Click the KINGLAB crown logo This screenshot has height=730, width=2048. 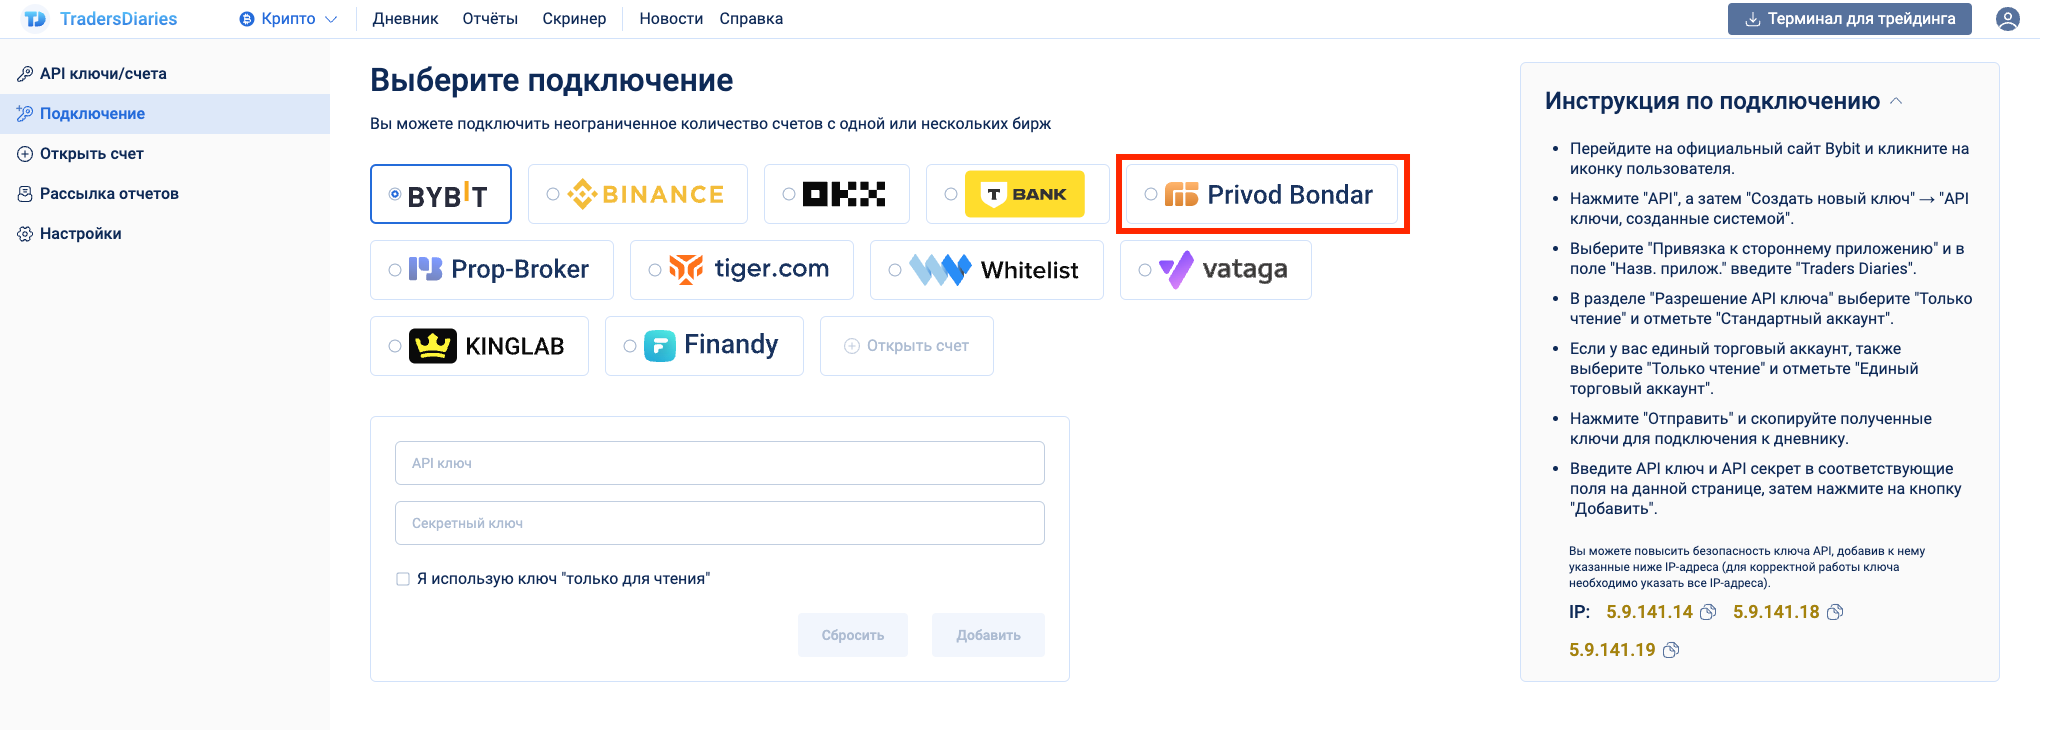point(433,346)
